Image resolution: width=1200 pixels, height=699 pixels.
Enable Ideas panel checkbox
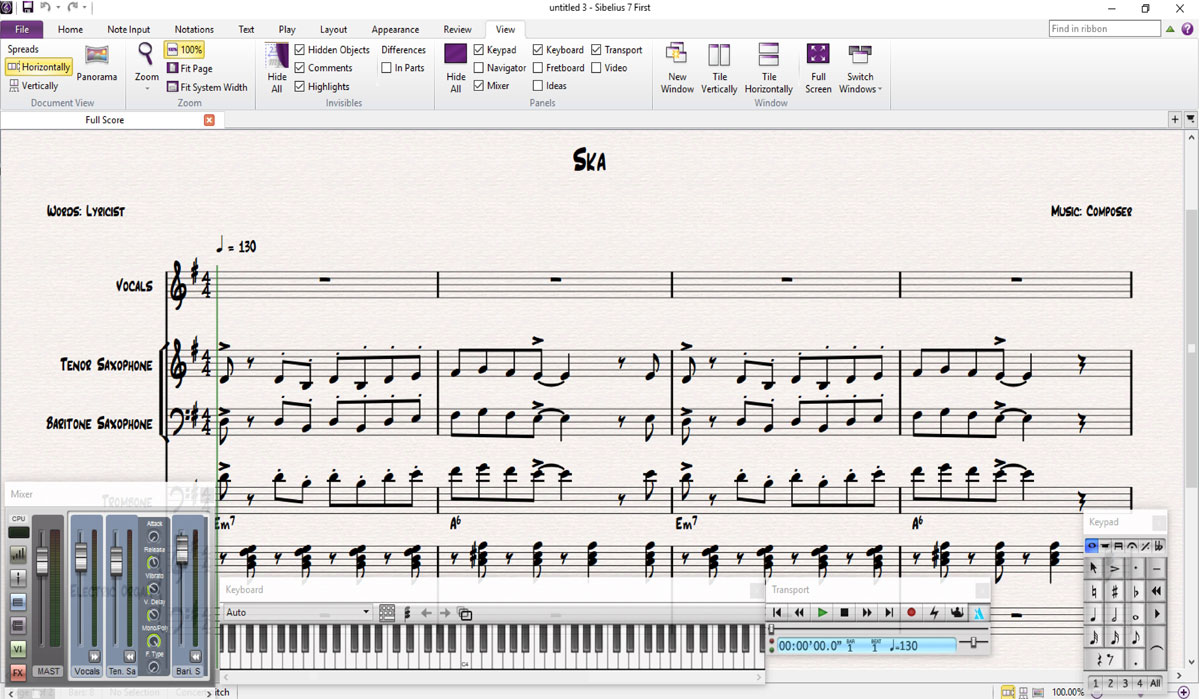pos(538,86)
